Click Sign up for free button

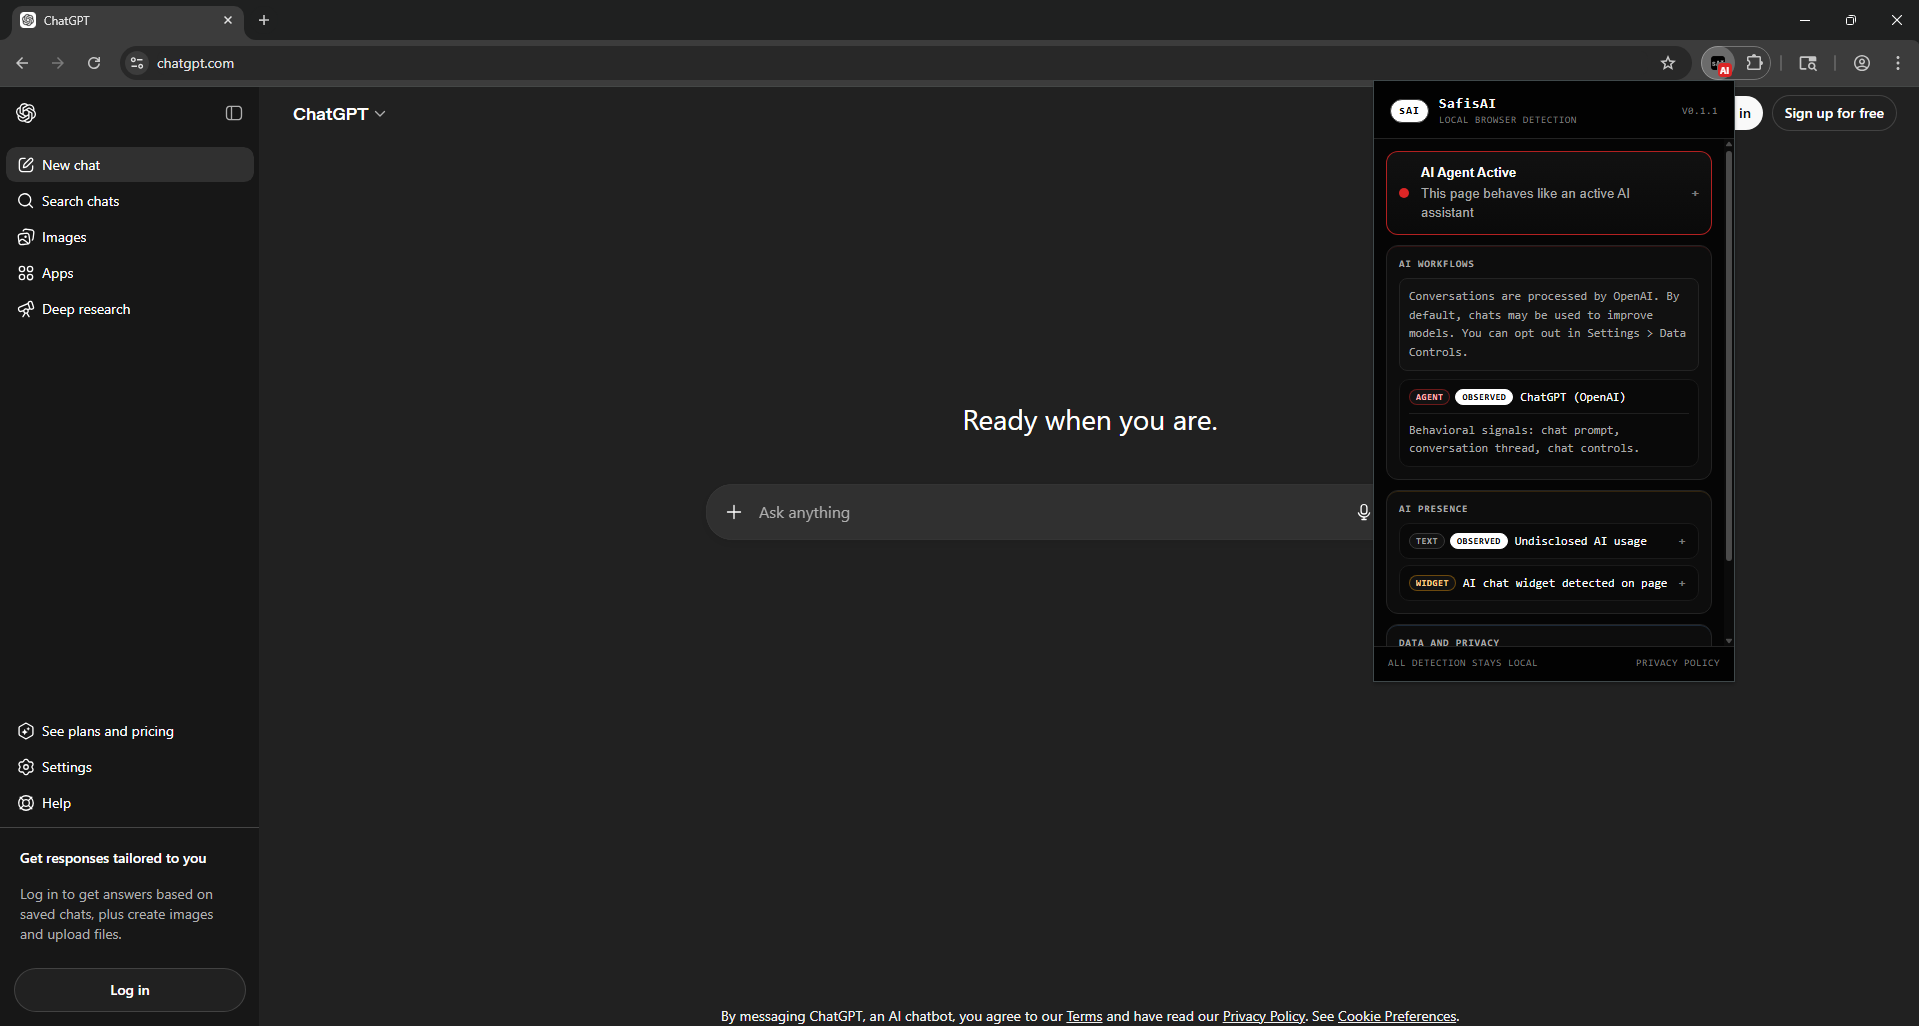[x=1834, y=113]
